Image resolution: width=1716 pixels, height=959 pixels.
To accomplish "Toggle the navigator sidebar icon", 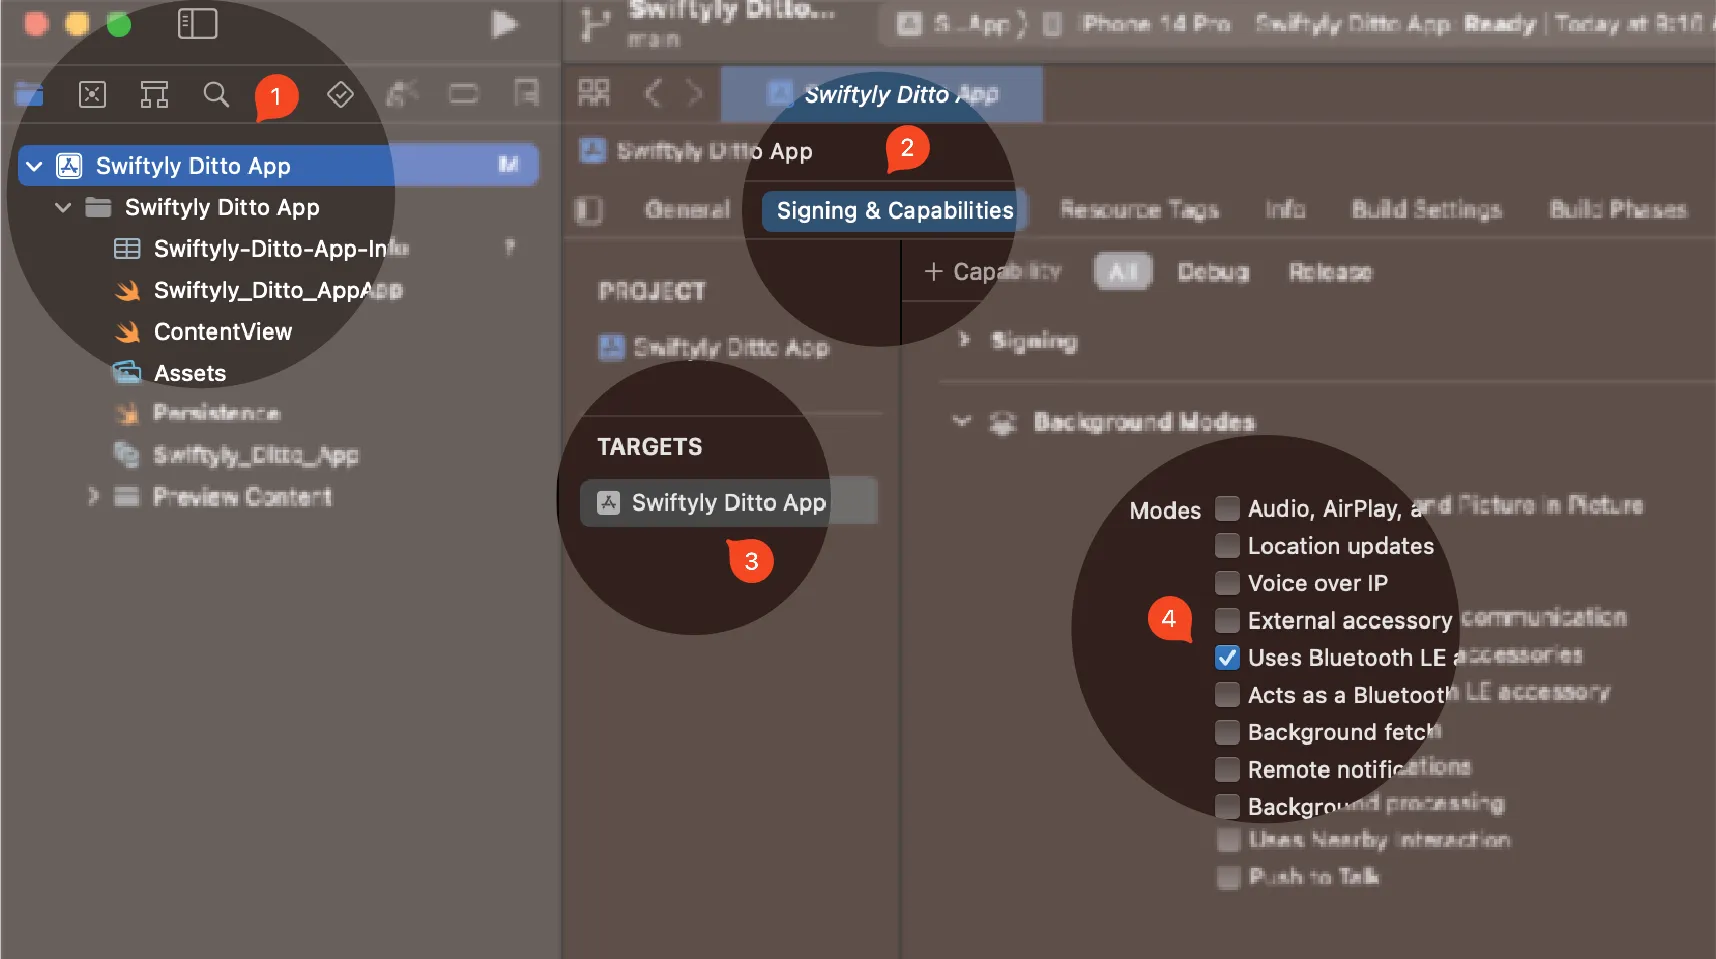I will click(197, 24).
